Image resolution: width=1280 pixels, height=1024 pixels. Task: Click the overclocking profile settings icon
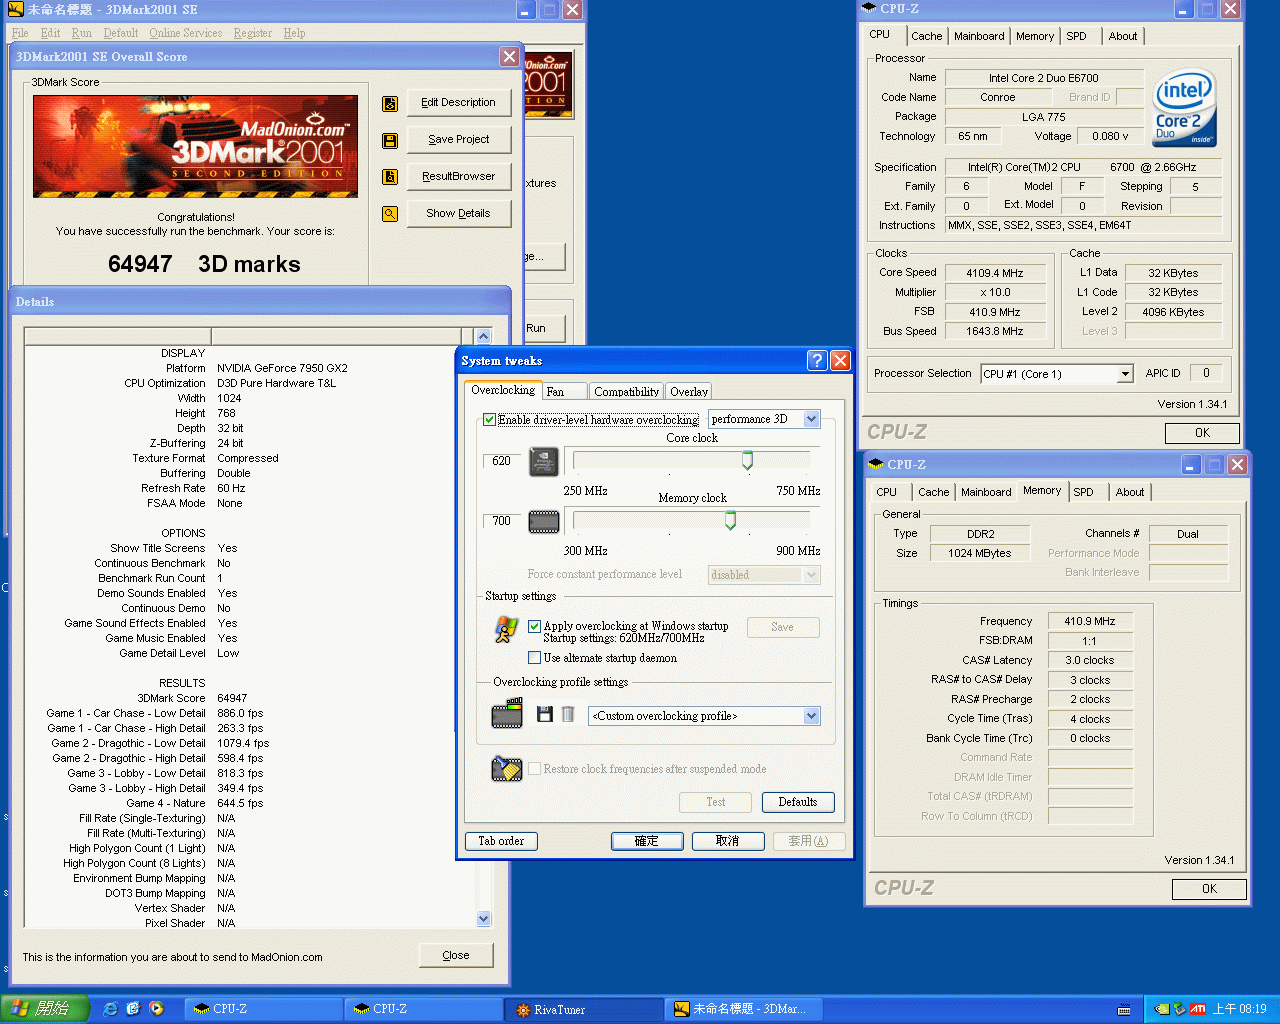tap(507, 714)
